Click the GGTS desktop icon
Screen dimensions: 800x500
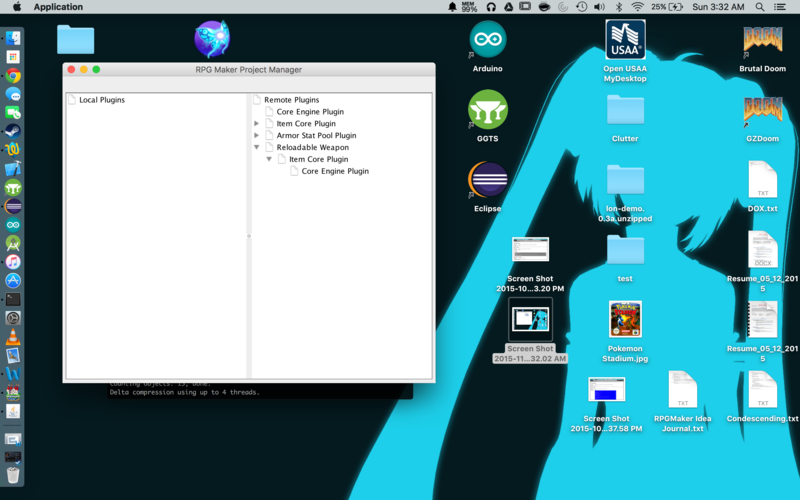tap(488, 110)
